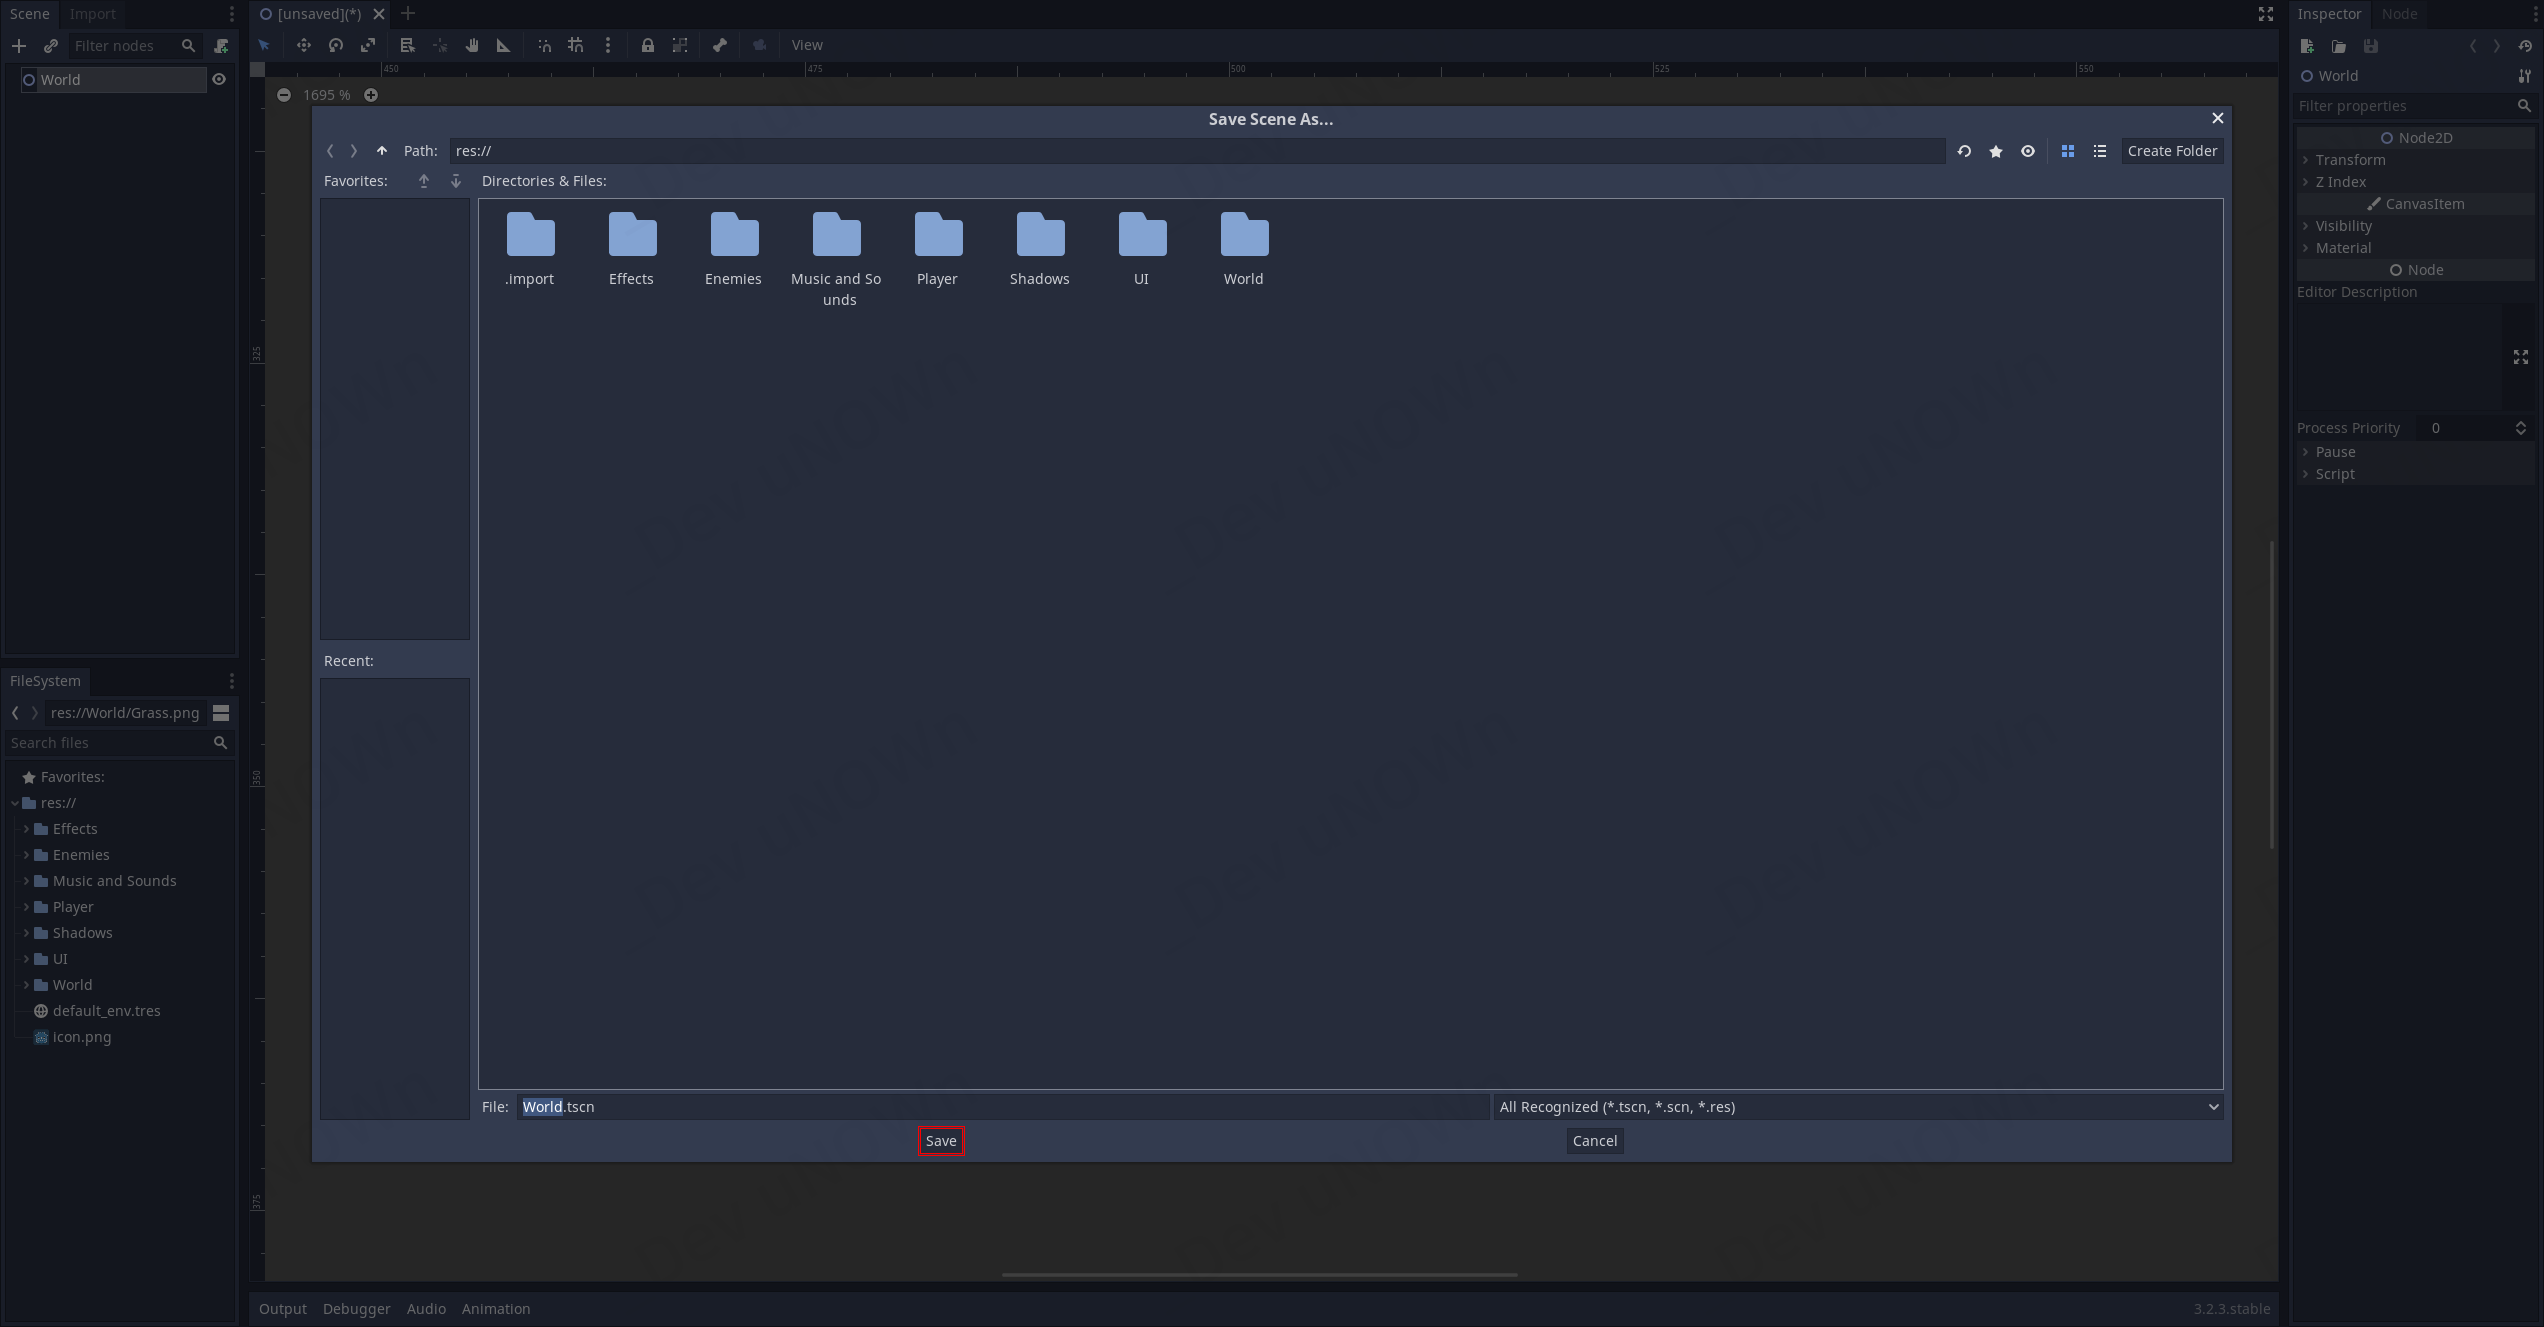Switch to list view in dialog
2544x1327 pixels.
point(2100,151)
